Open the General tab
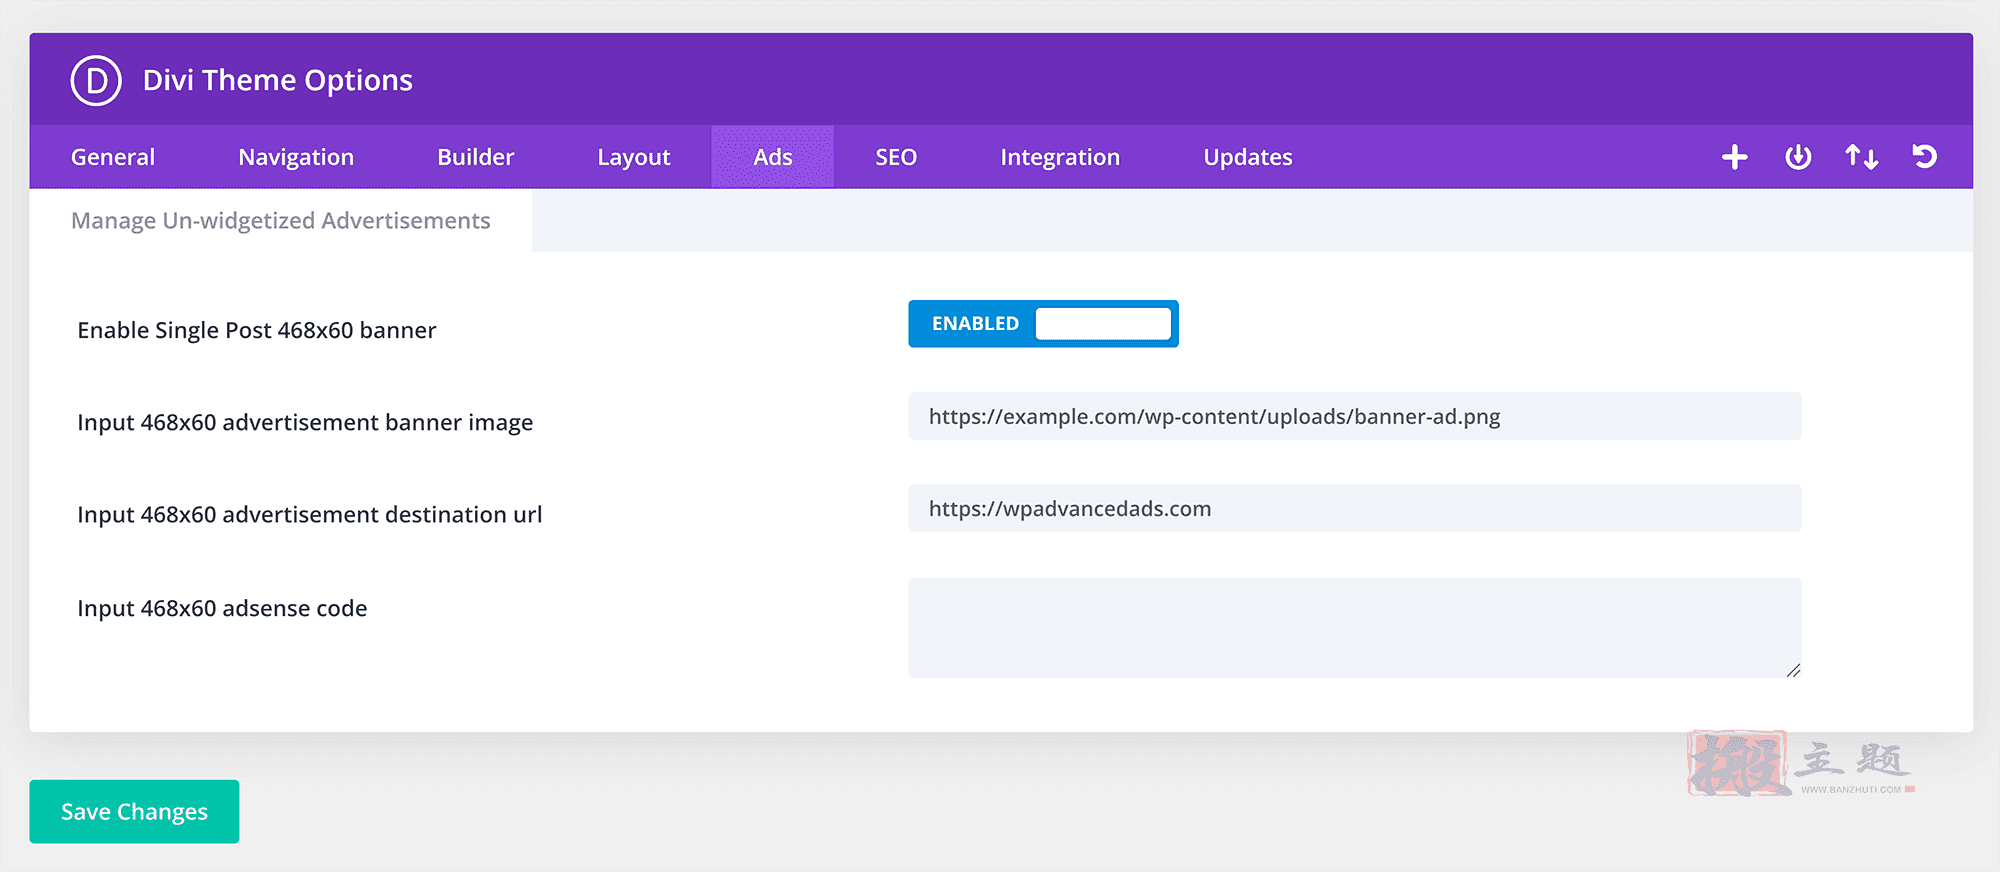This screenshot has height=872, width=2000. tap(113, 157)
